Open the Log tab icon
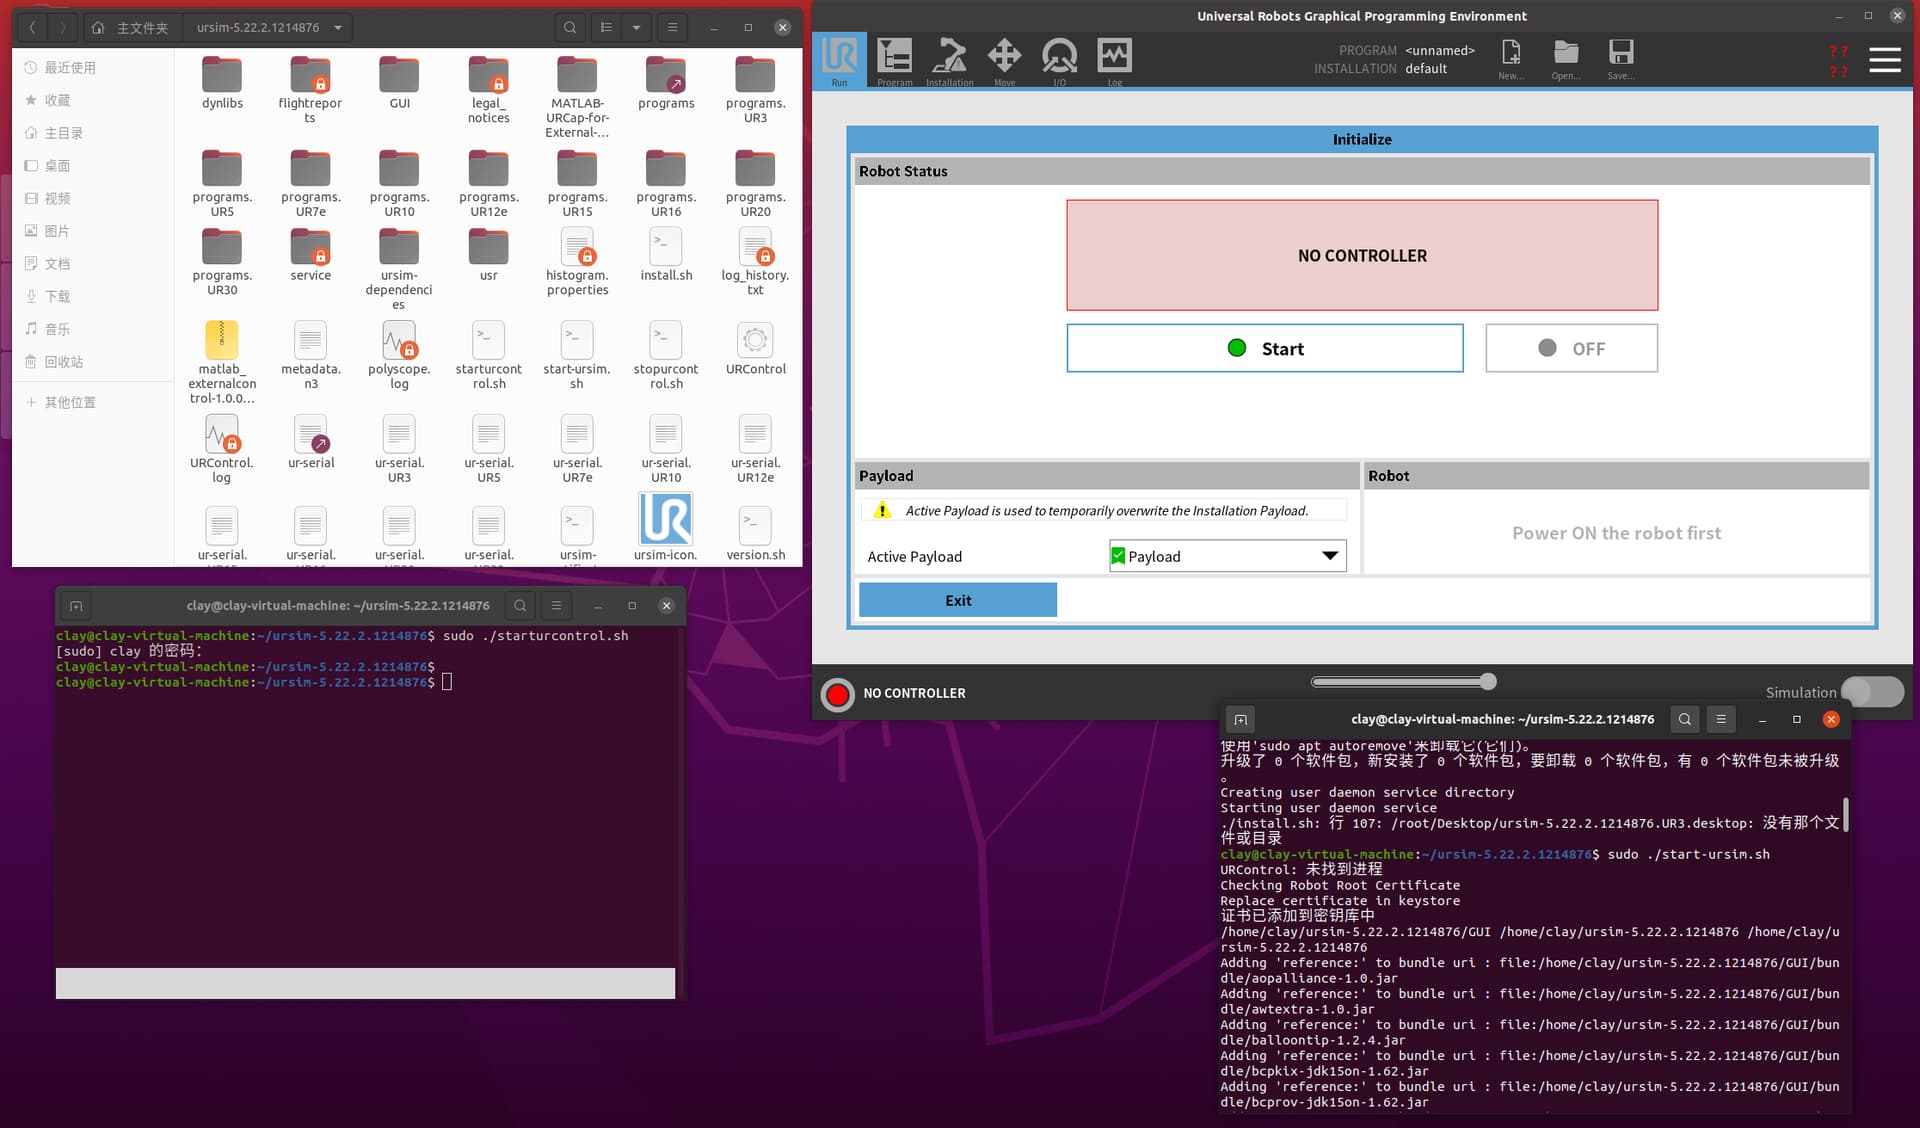The image size is (1920, 1128). click(1114, 57)
